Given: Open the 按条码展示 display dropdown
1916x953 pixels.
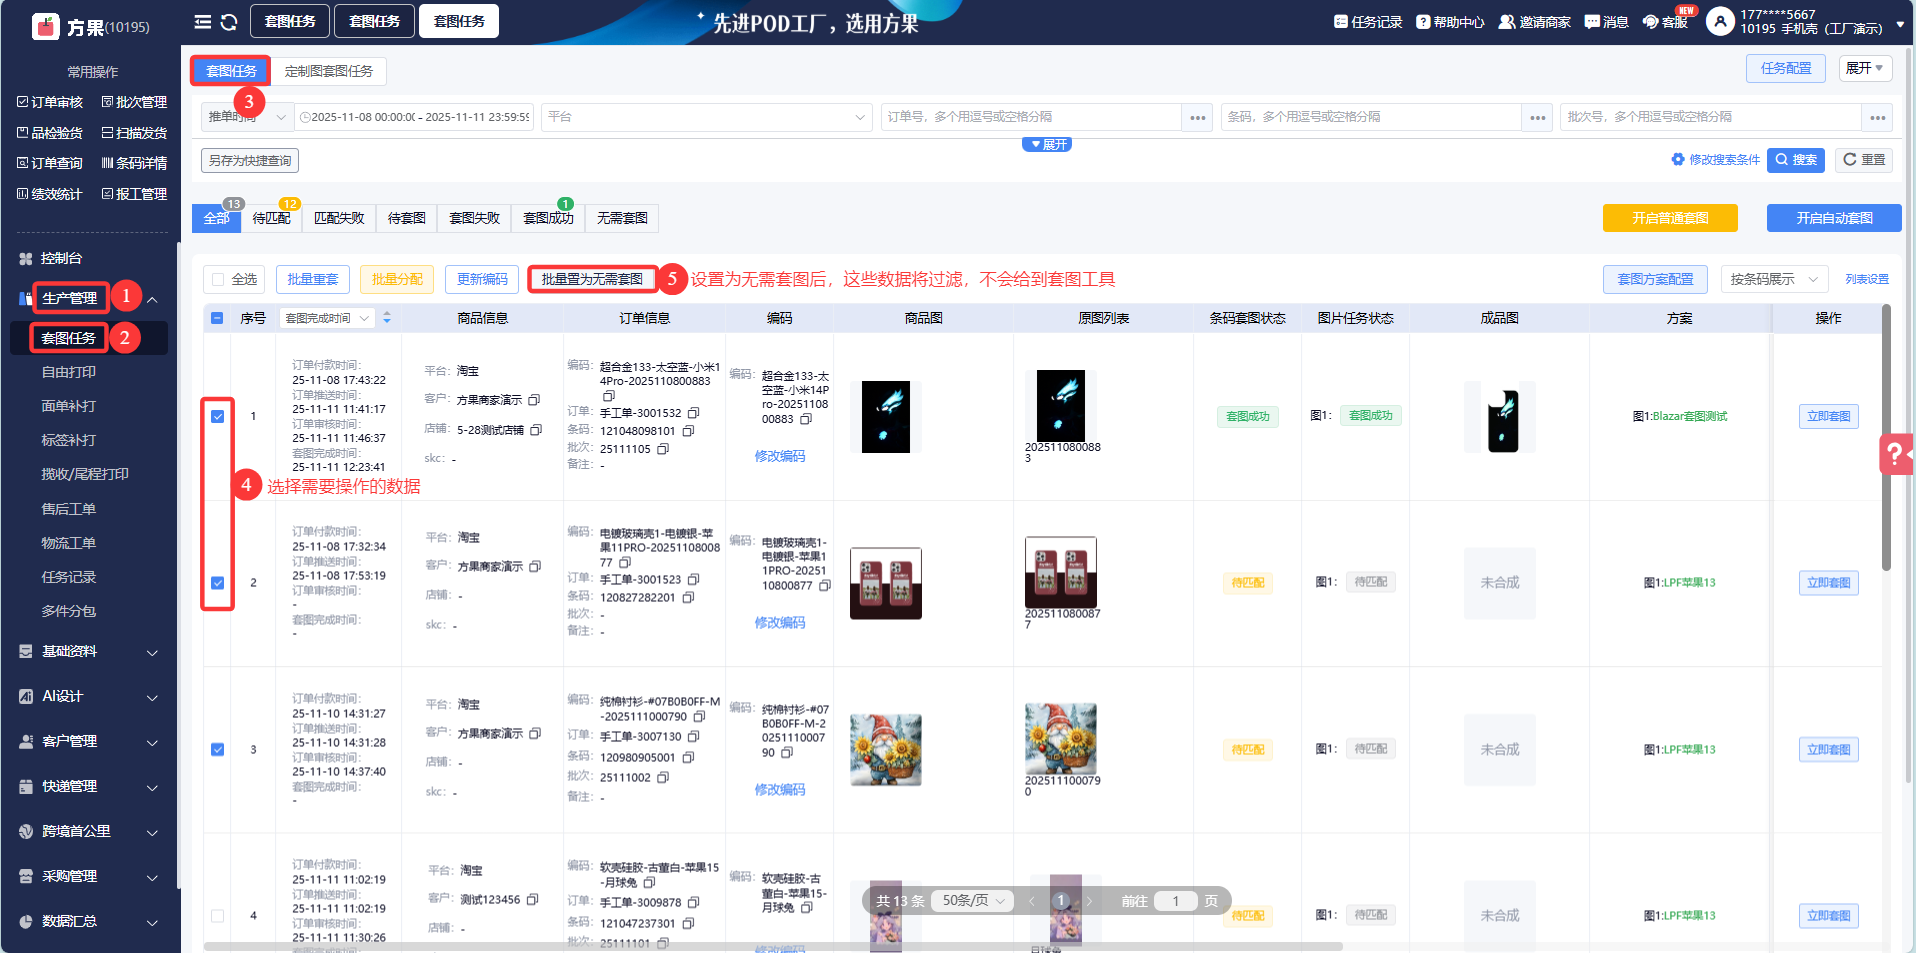Looking at the screenshot, I should [1774, 279].
